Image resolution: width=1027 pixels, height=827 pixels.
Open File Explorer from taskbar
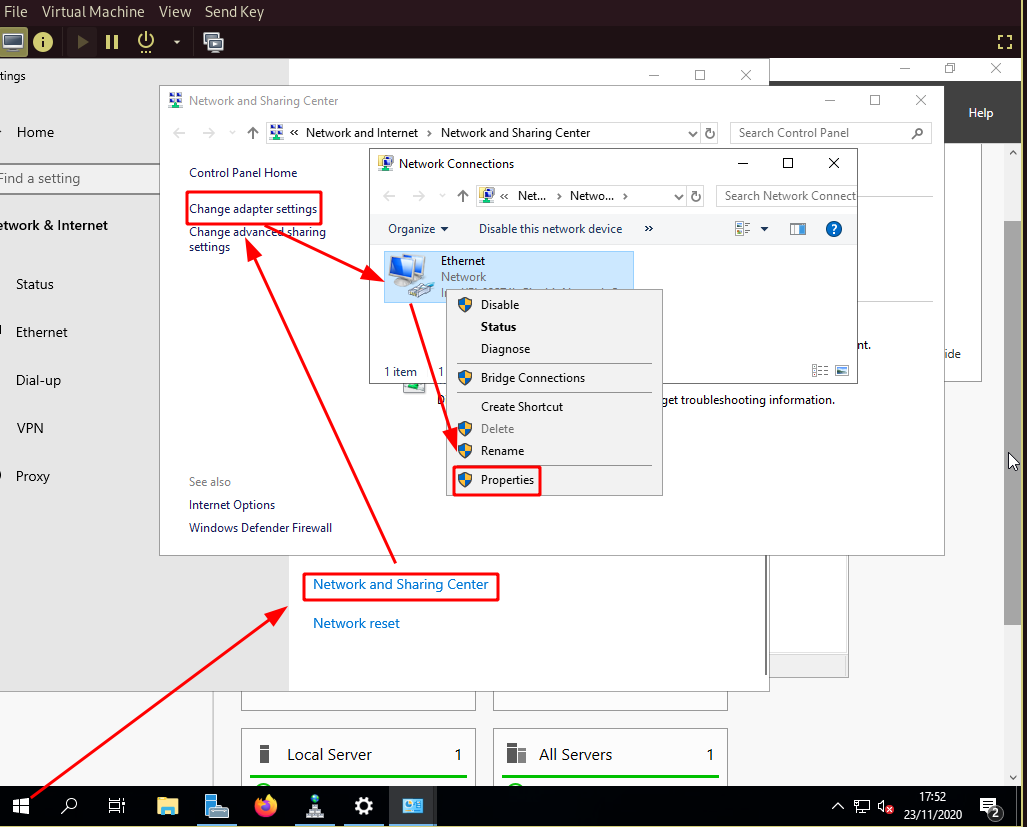(x=168, y=806)
